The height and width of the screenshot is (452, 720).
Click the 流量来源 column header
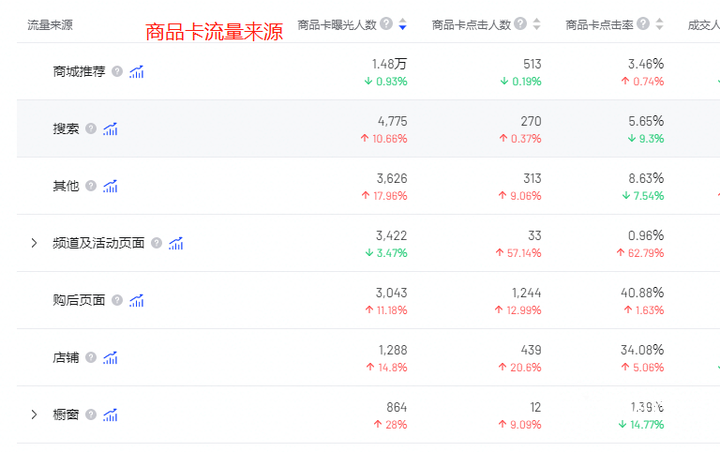tap(50, 25)
